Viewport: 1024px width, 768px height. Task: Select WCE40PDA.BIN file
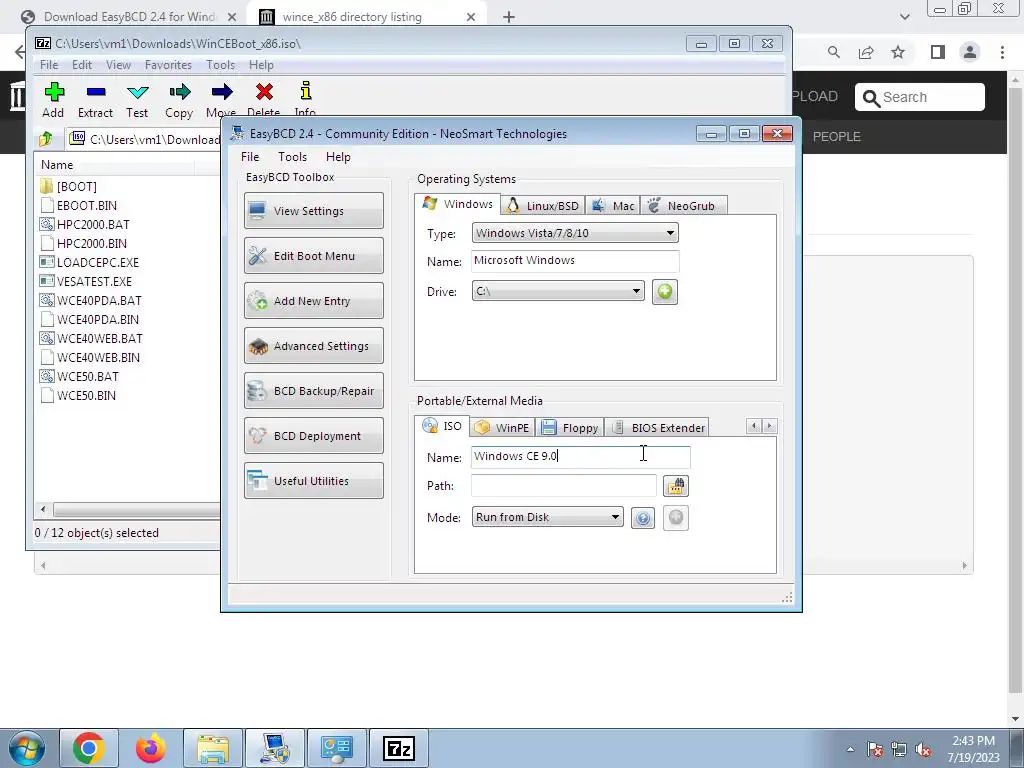[89, 319]
